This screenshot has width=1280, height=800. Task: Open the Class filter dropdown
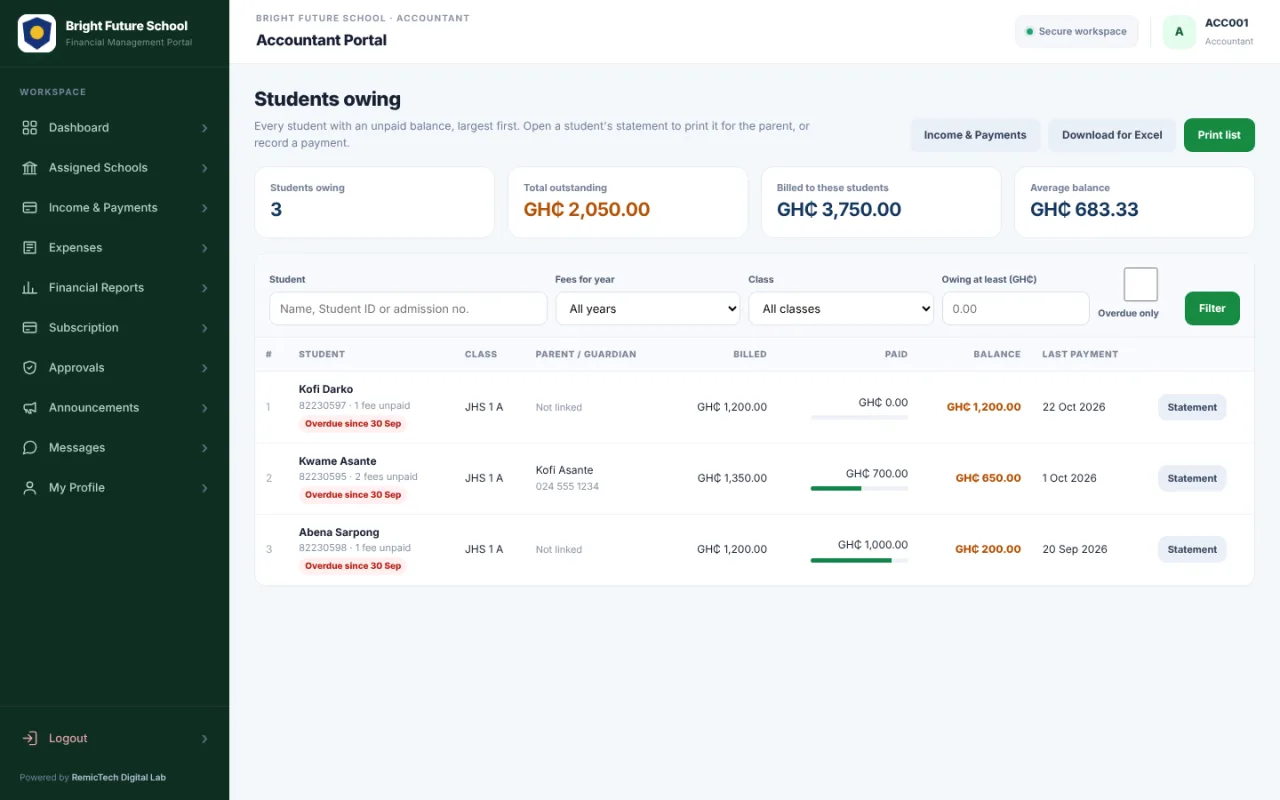pyautogui.click(x=841, y=309)
